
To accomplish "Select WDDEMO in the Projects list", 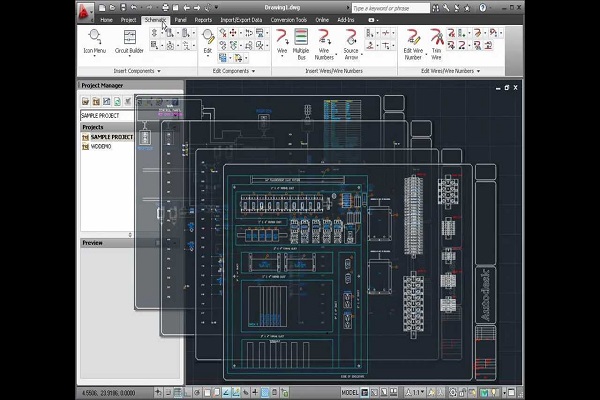I will point(101,146).
